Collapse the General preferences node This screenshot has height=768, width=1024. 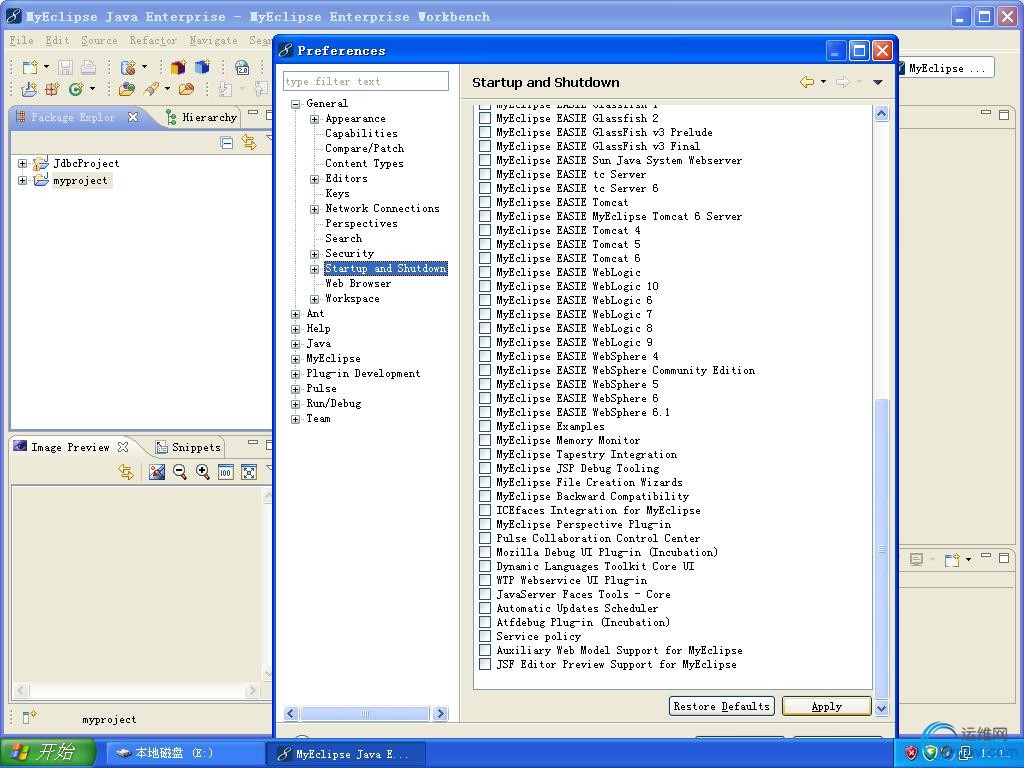click(296, 104)
